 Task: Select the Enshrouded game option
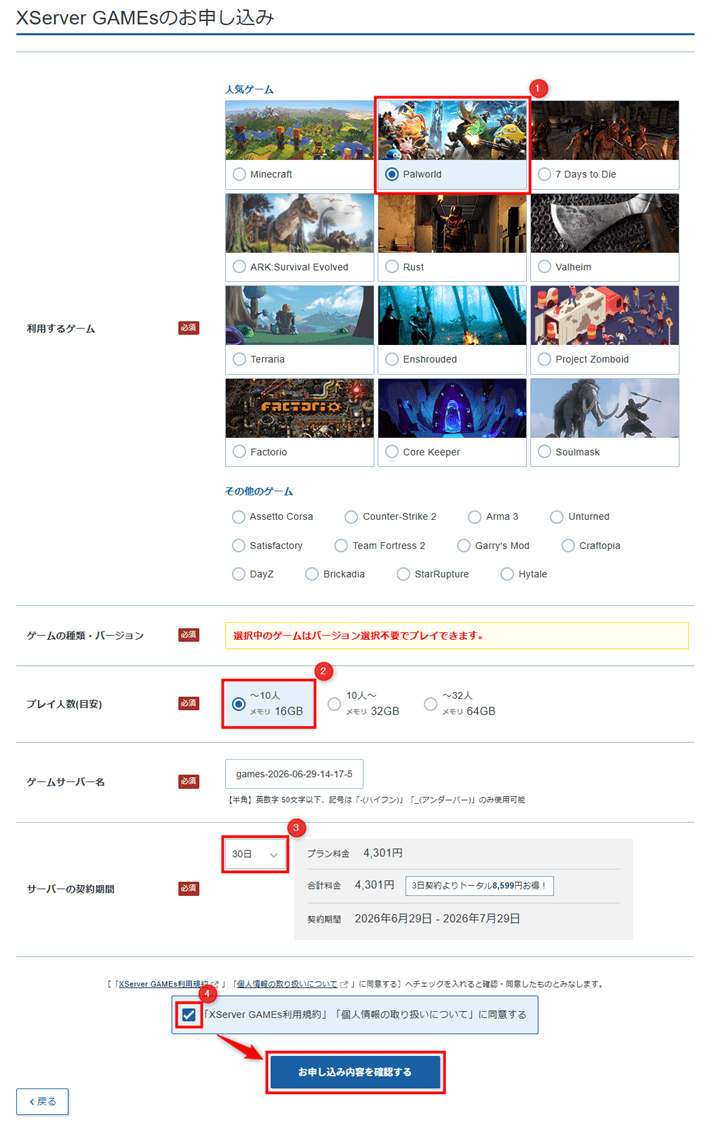pos(392,359)
